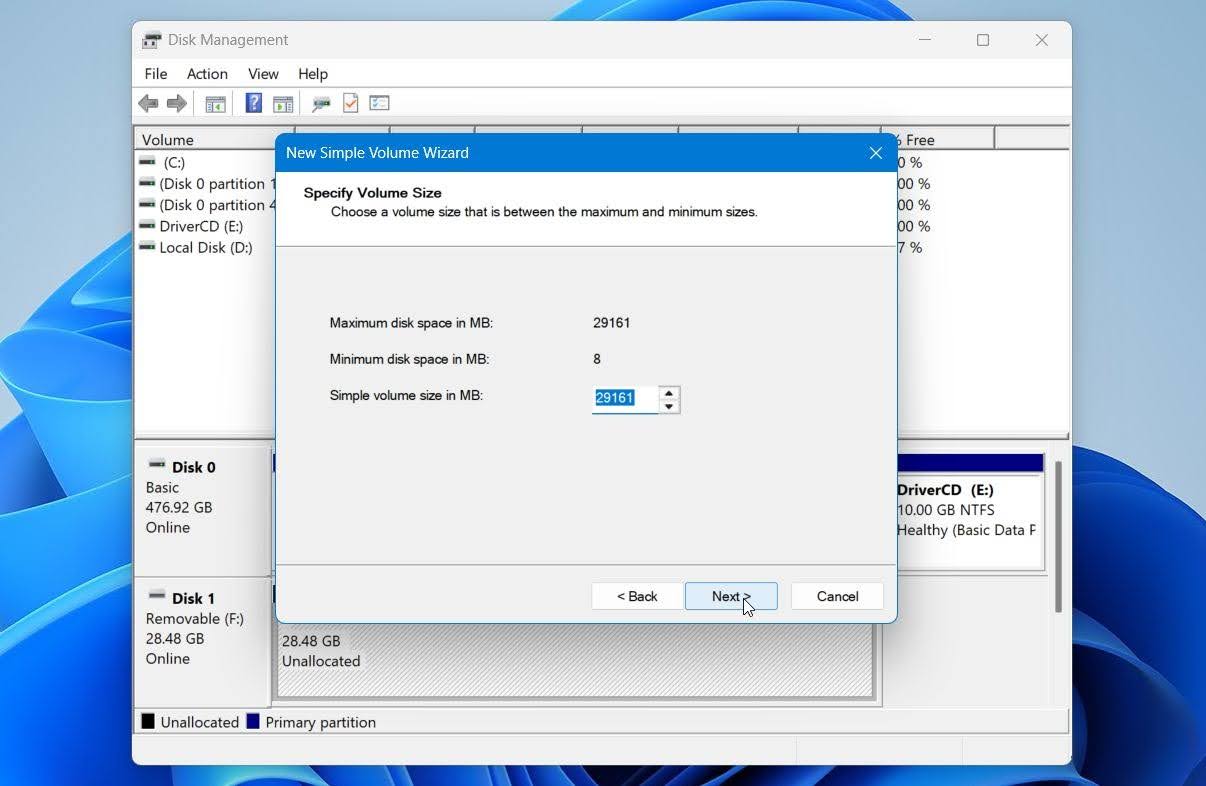Image resolution: width=1206 pixels, height=786 pixels.
Task: Select the DriverCD (E:) volume drive icon
Action: pyautogui.click(x=147, y=226)
